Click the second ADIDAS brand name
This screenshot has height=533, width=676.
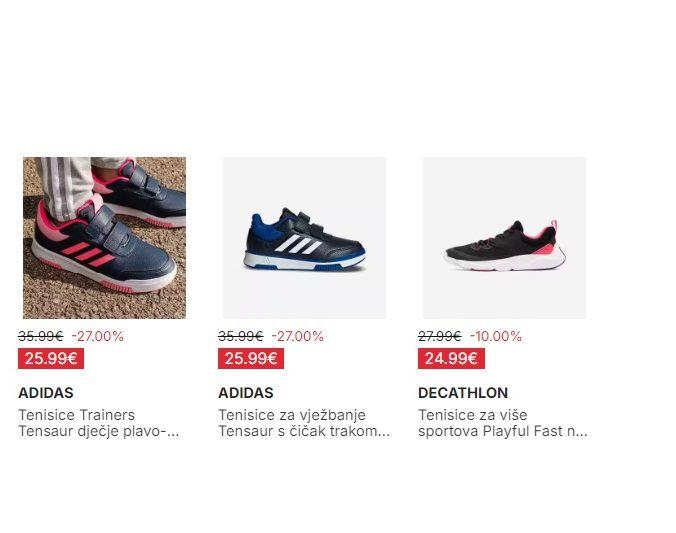[x=246, y=393]
